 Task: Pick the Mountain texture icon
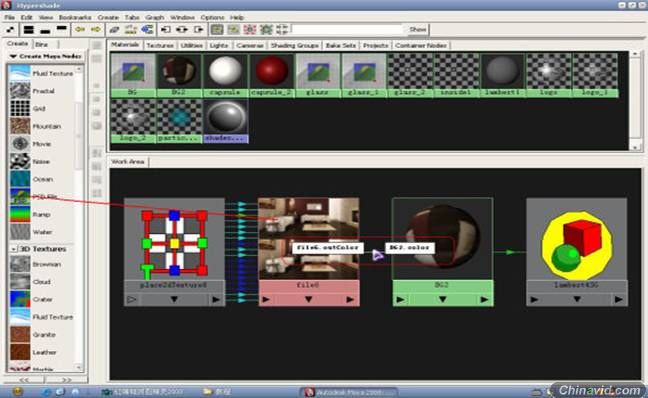(x=20, y=126)
